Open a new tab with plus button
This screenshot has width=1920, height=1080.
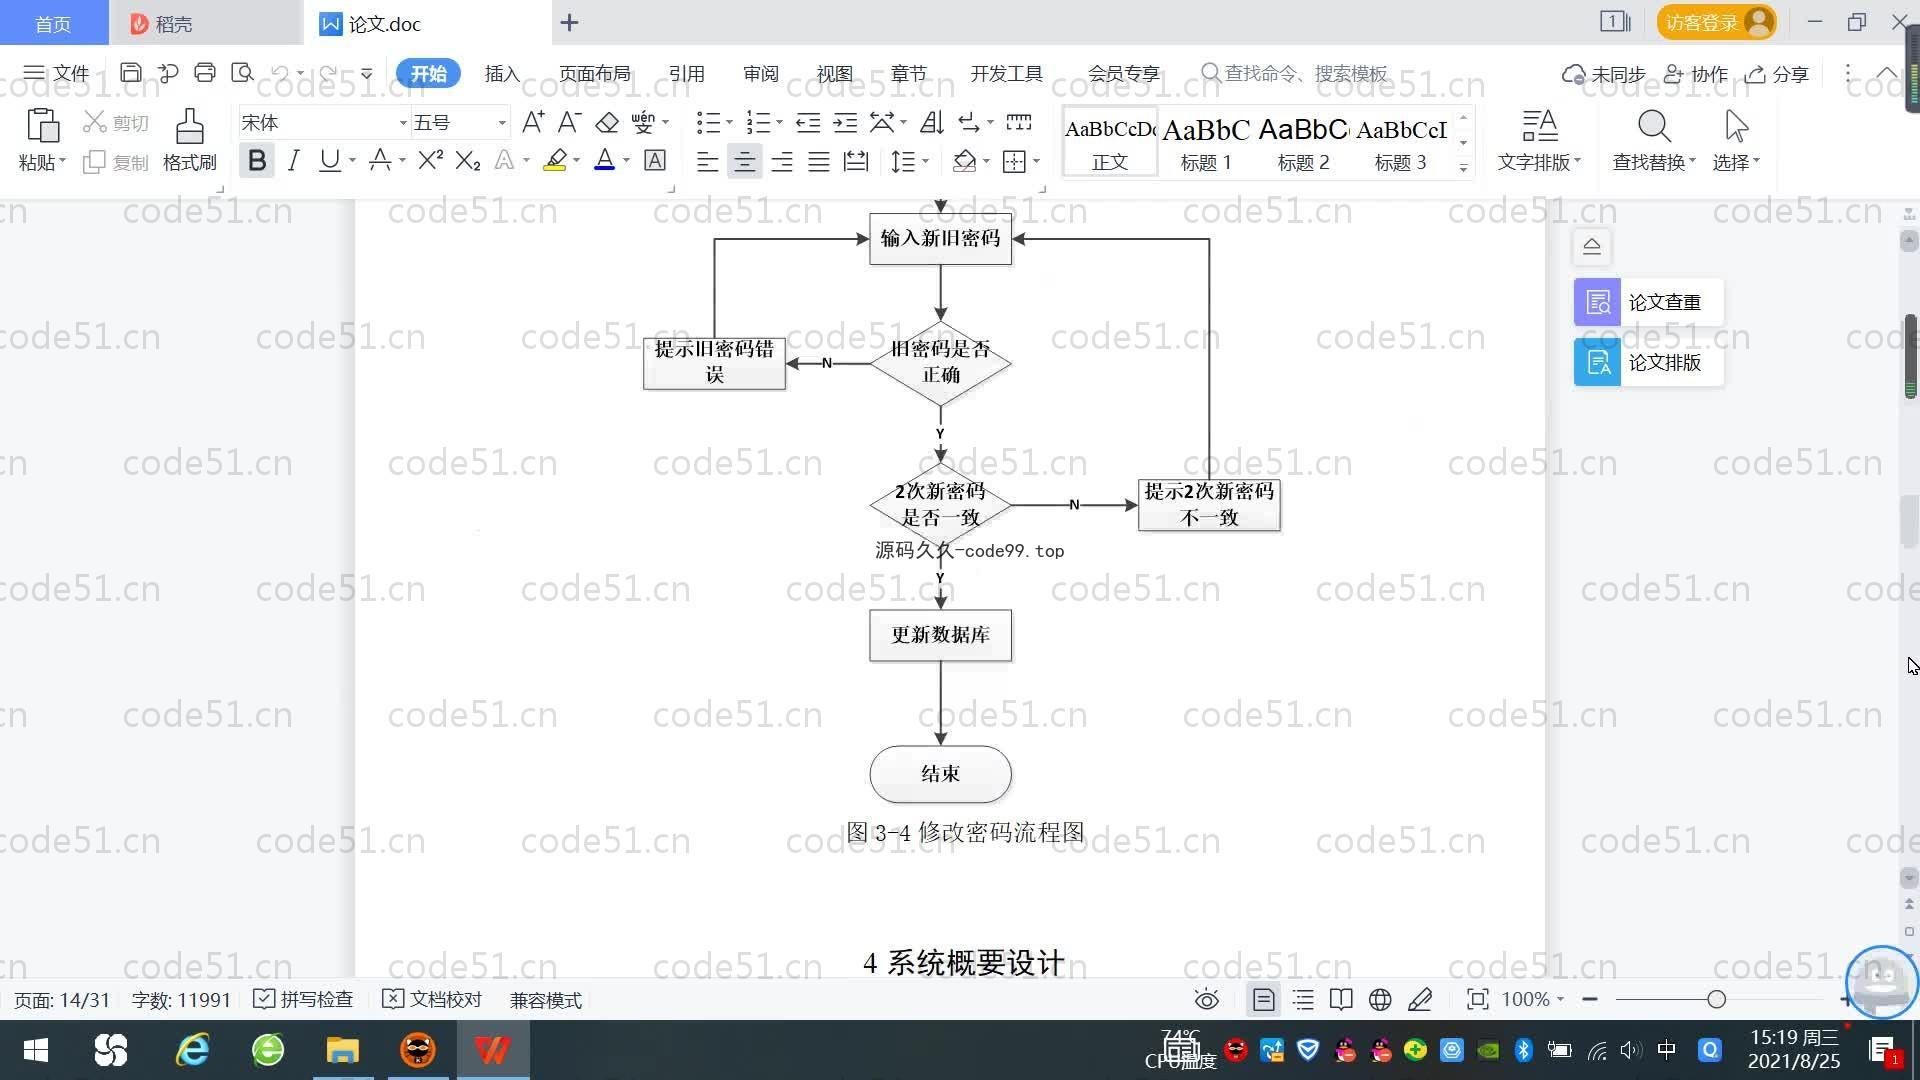tap(569, 22)
